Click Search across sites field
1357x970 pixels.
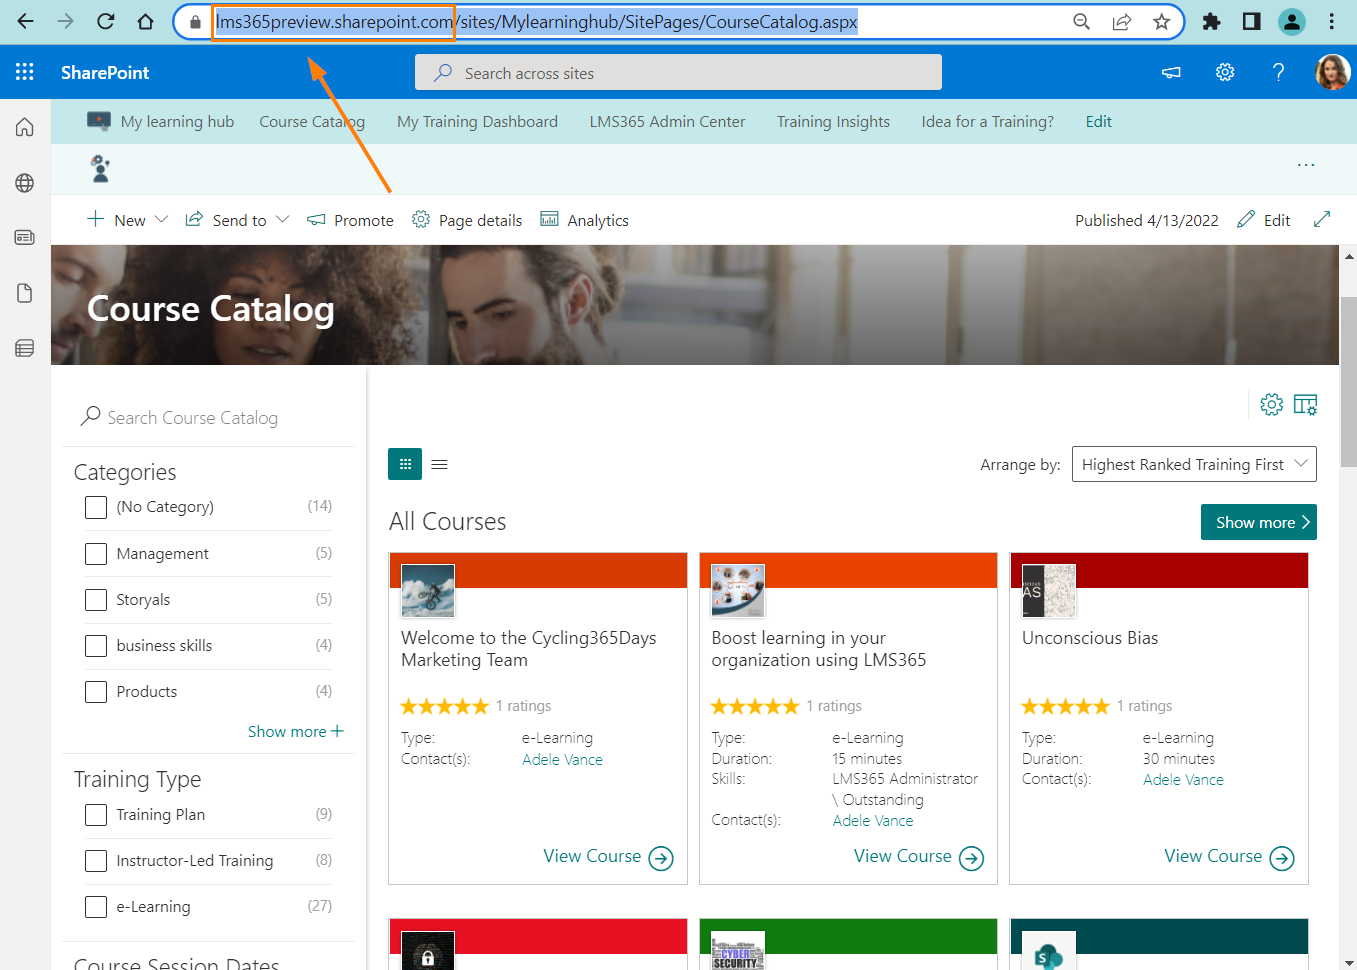click(x=678, y=72)
